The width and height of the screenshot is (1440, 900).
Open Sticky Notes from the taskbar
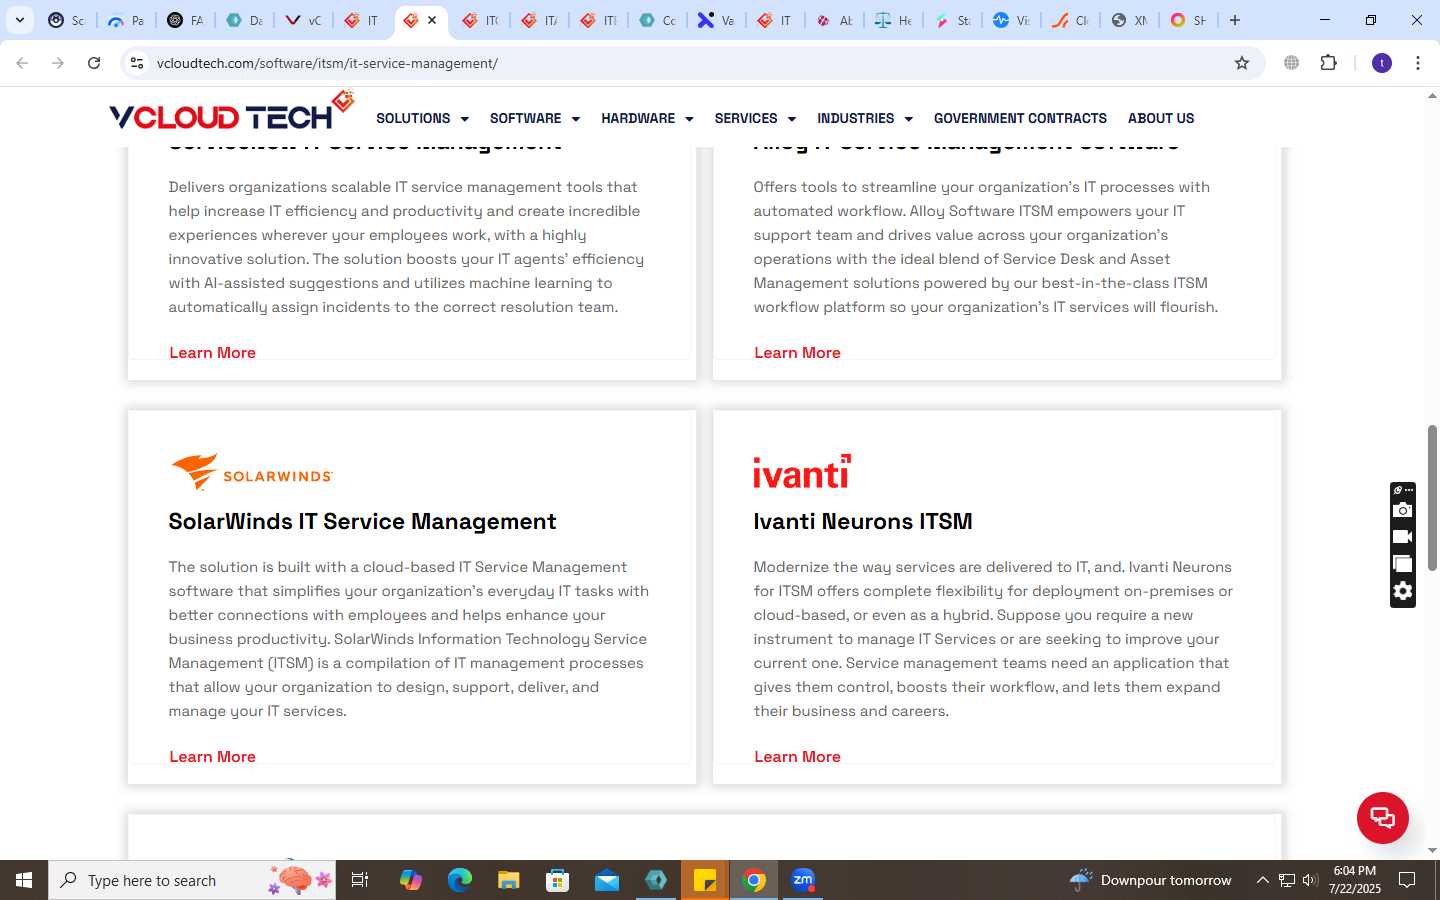coord(705,880)
